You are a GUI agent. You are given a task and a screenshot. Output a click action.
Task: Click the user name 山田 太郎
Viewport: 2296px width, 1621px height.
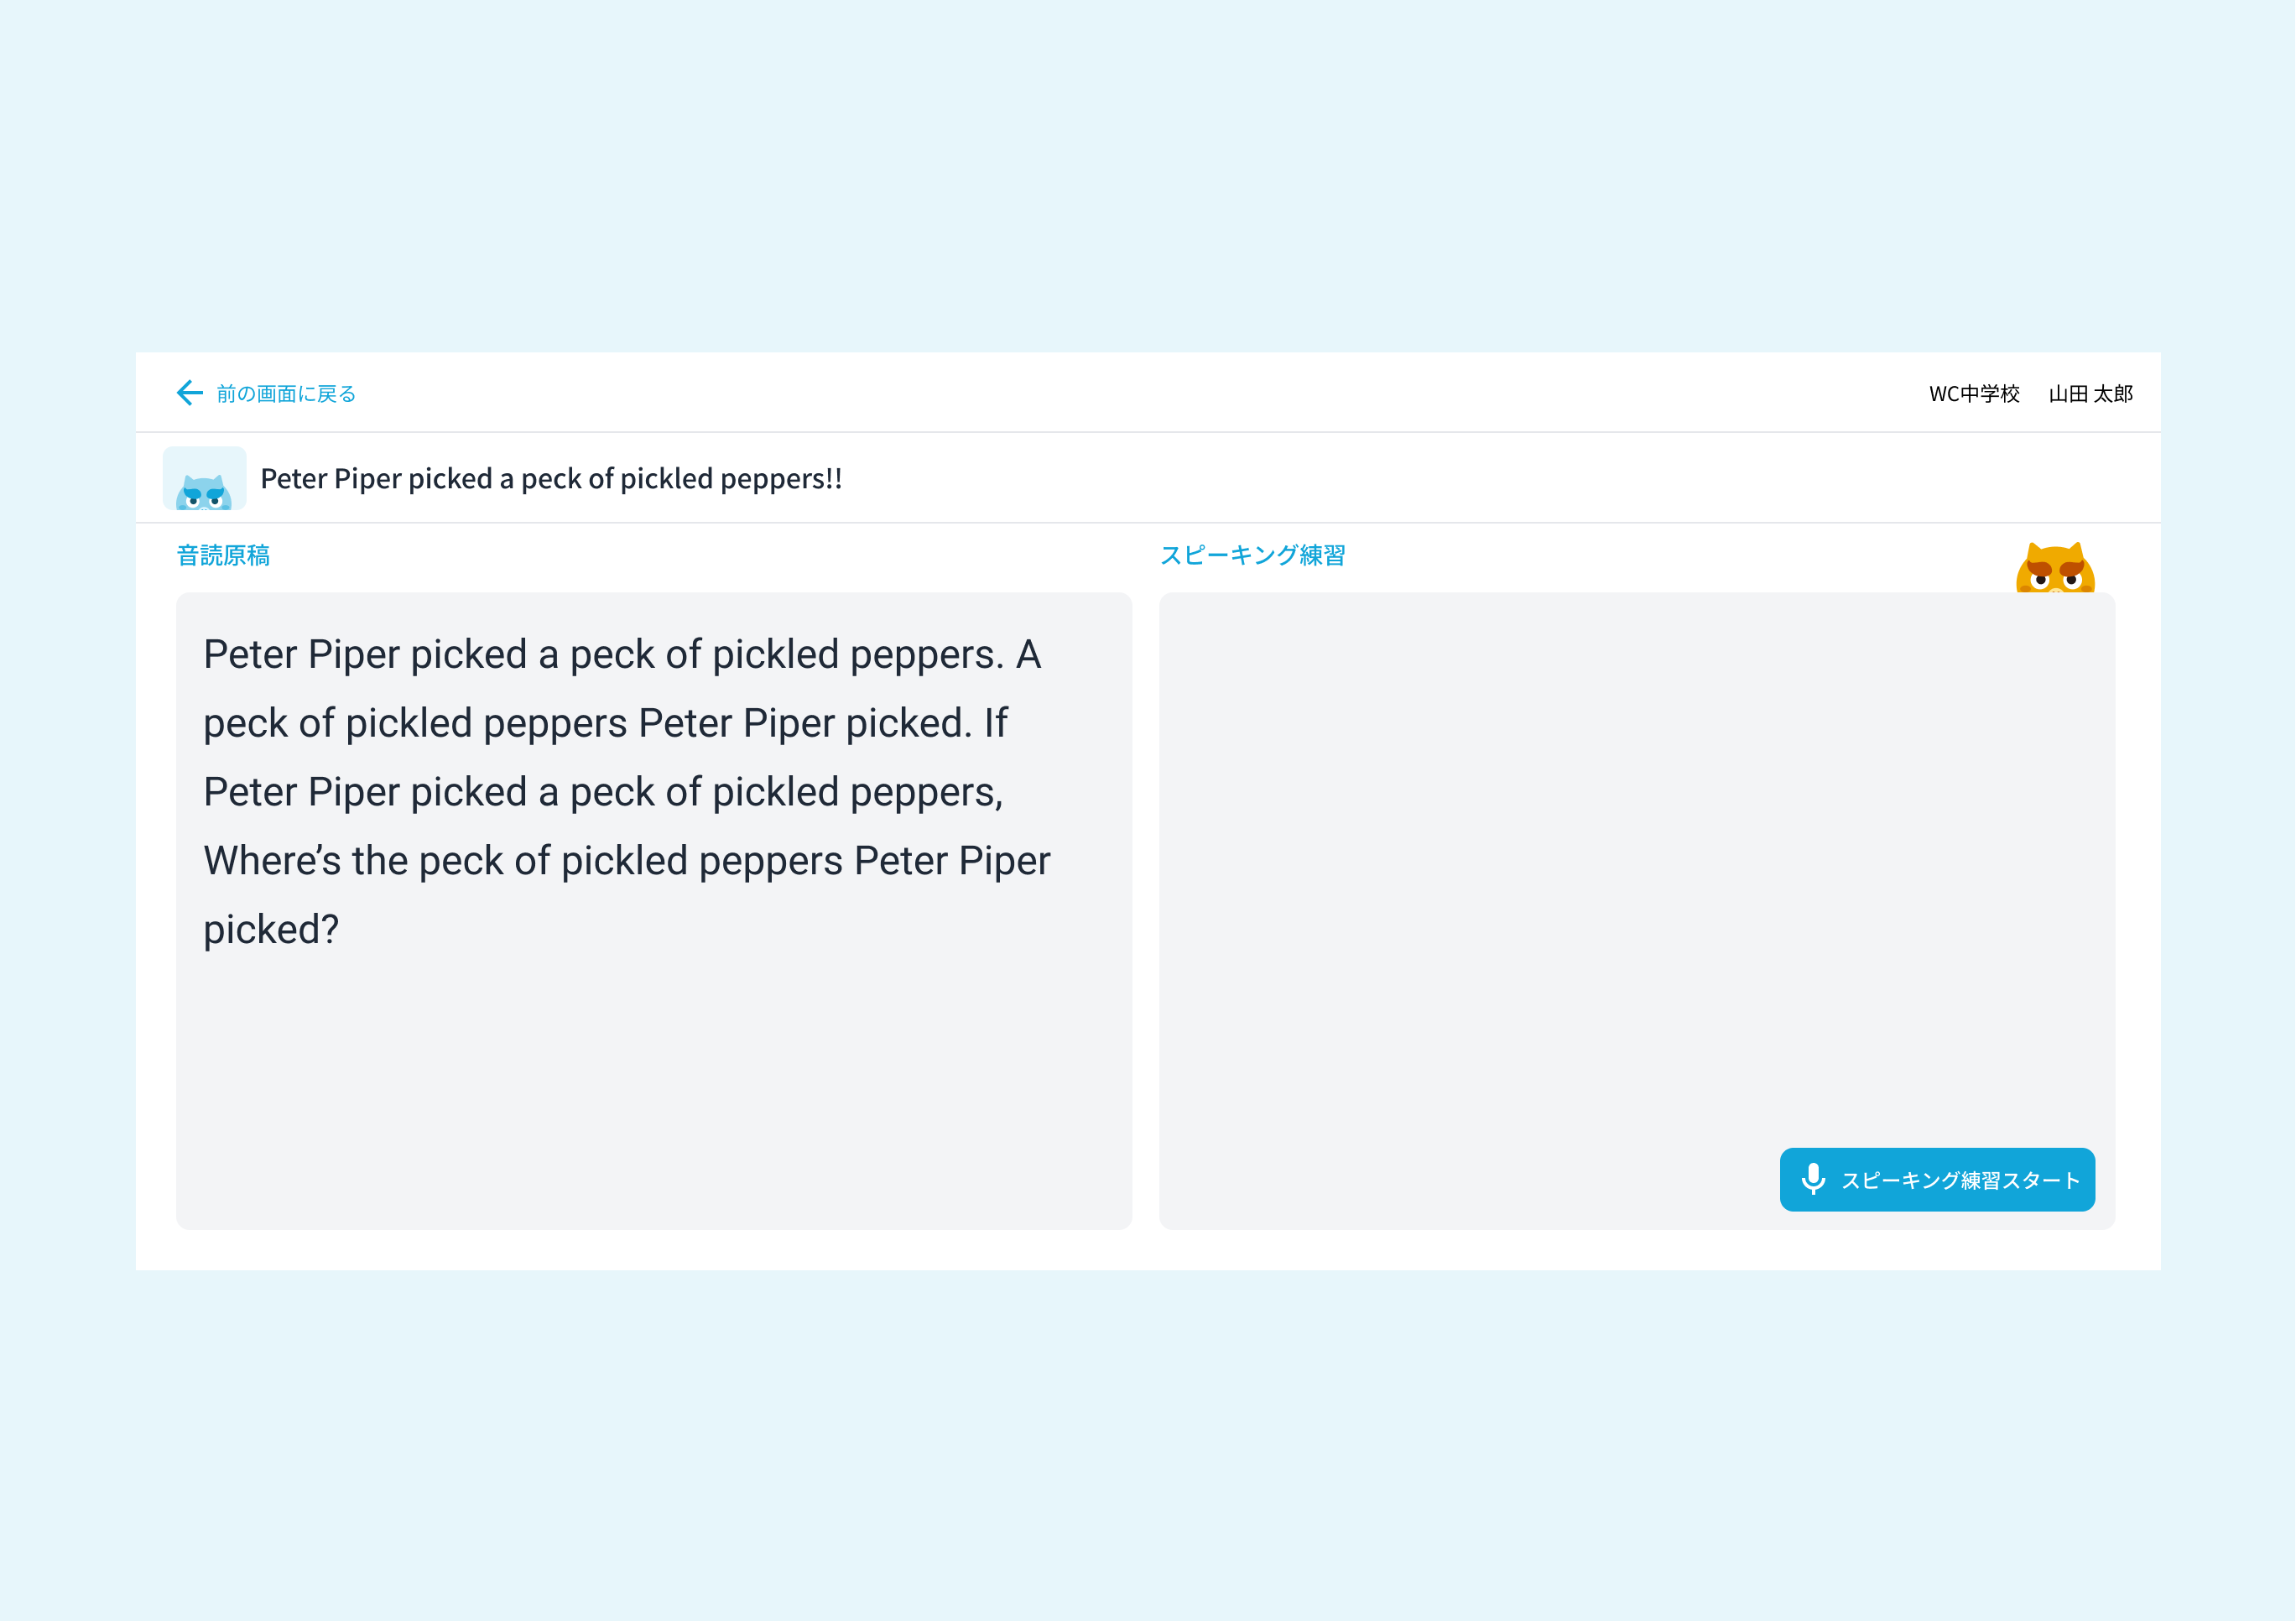(2090, 394)
